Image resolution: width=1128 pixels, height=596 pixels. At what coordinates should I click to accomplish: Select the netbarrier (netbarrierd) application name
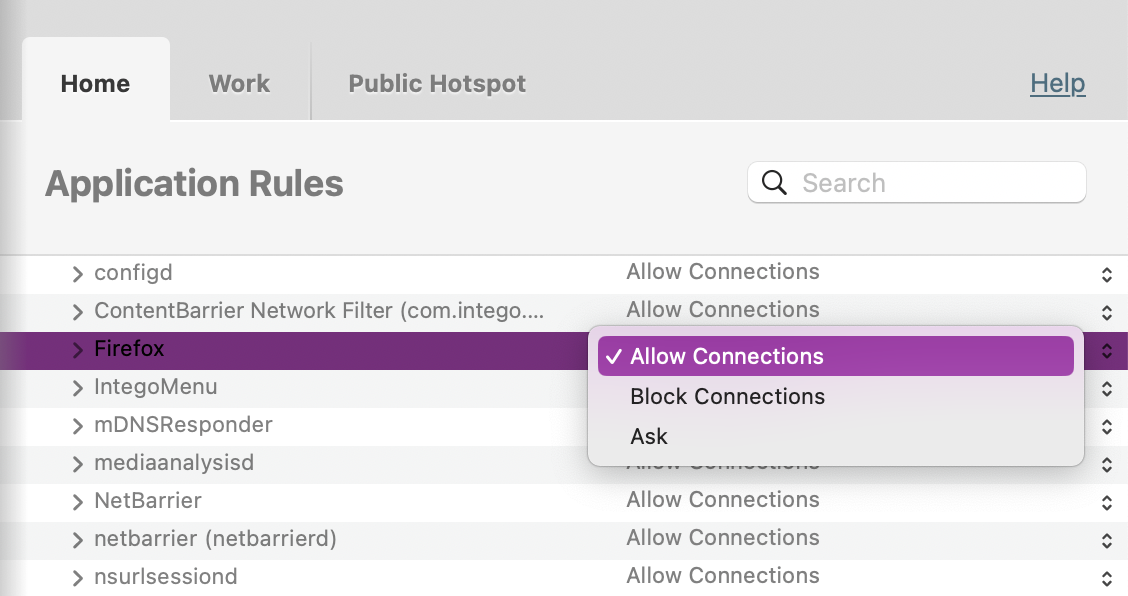click(215, 538)
